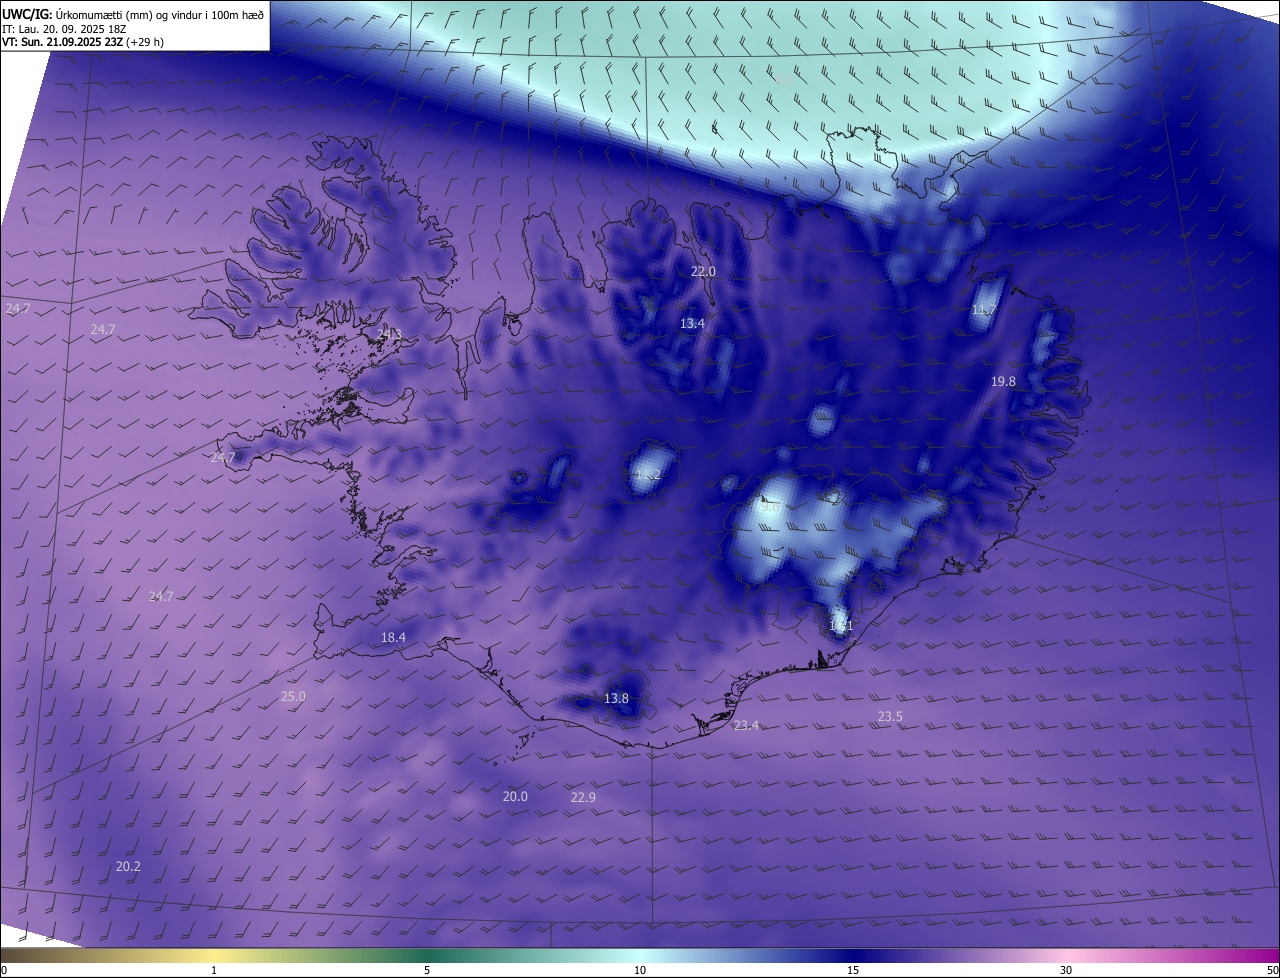Screen dimensions: 1280x978
Task: Click the "5" label on the colour scale
Action: tap(427, 970)
